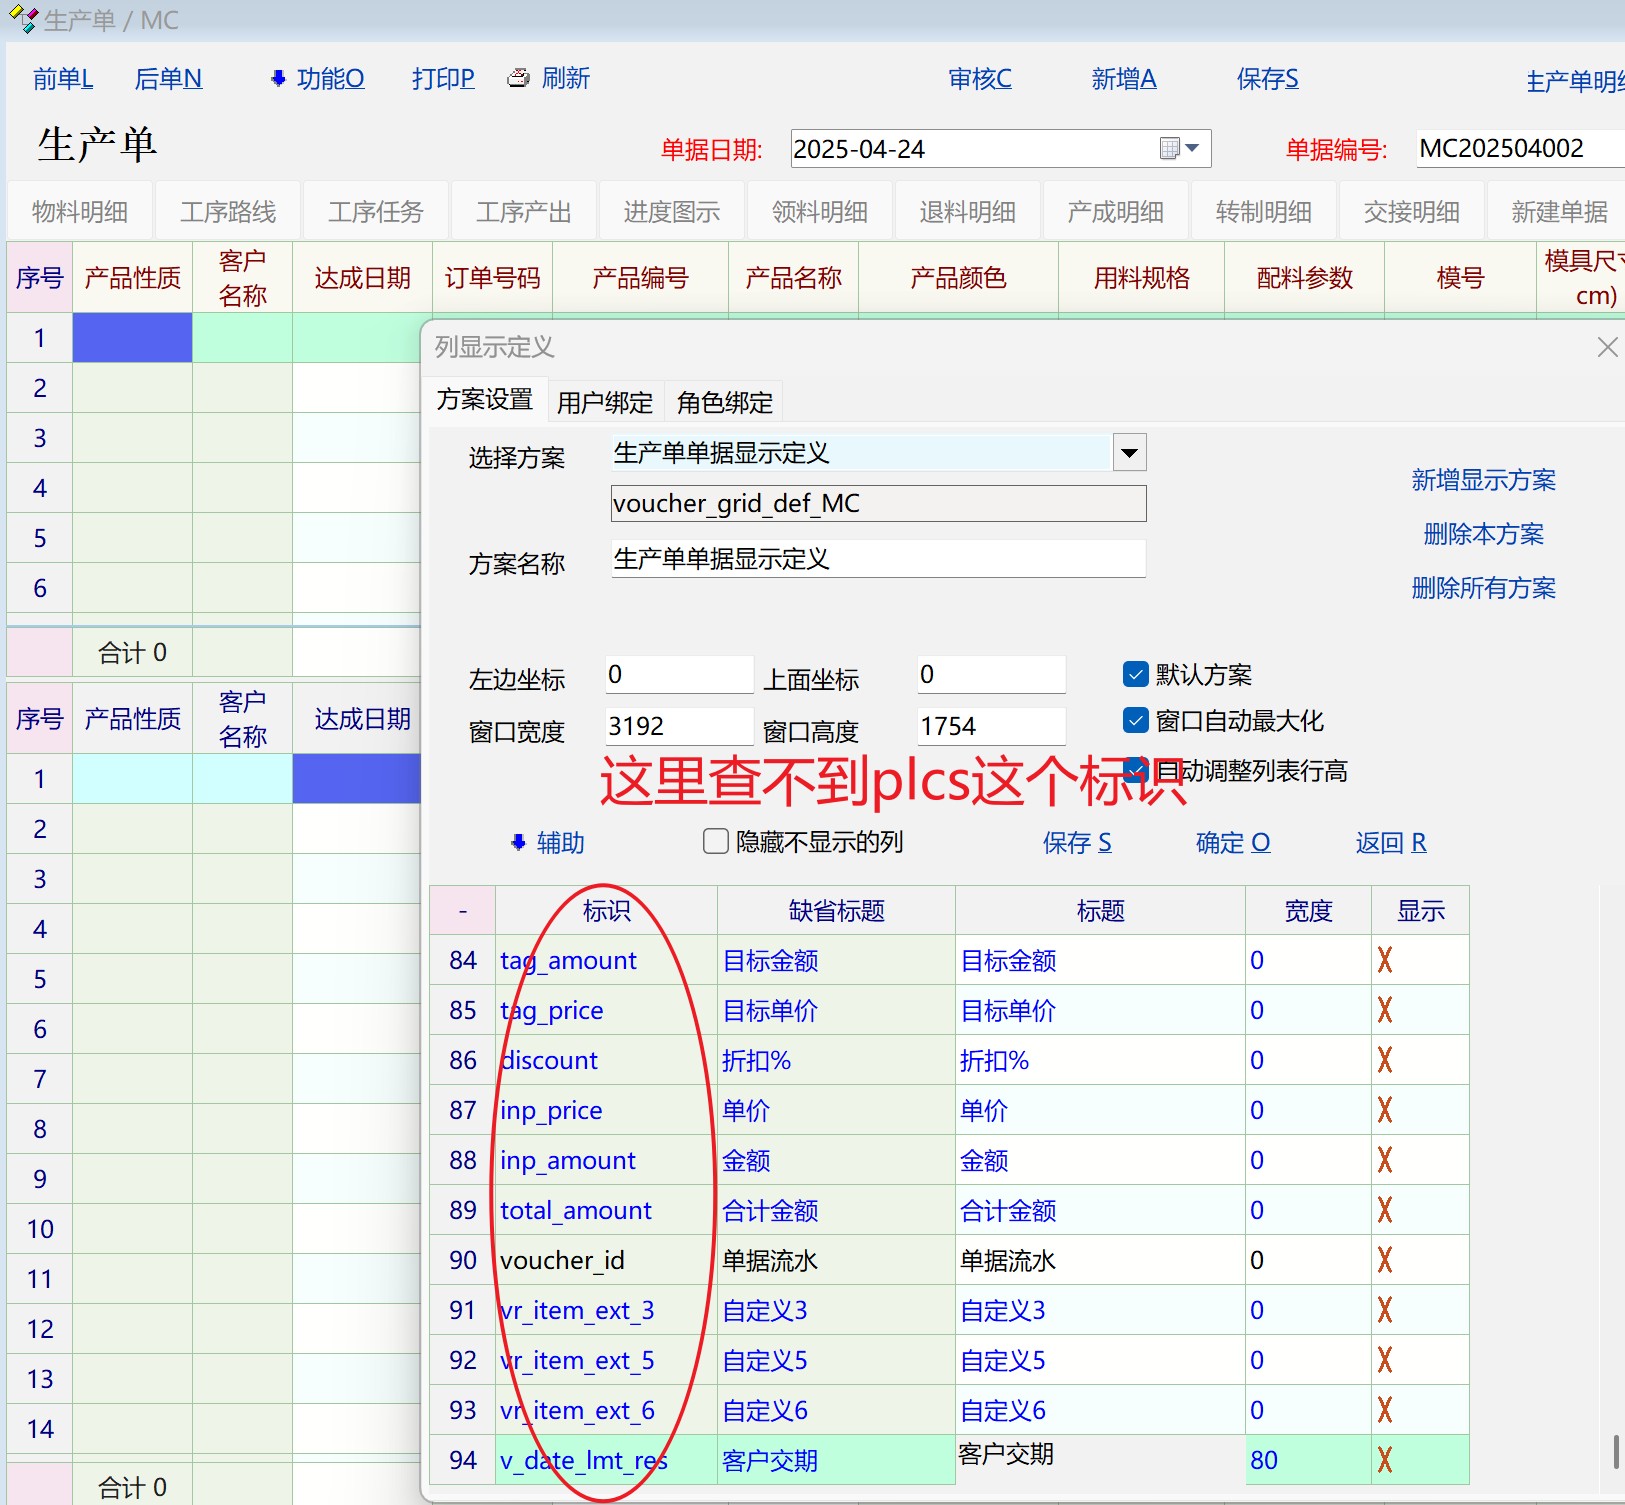Click the 窗口宽度 input field

(678, 727)
